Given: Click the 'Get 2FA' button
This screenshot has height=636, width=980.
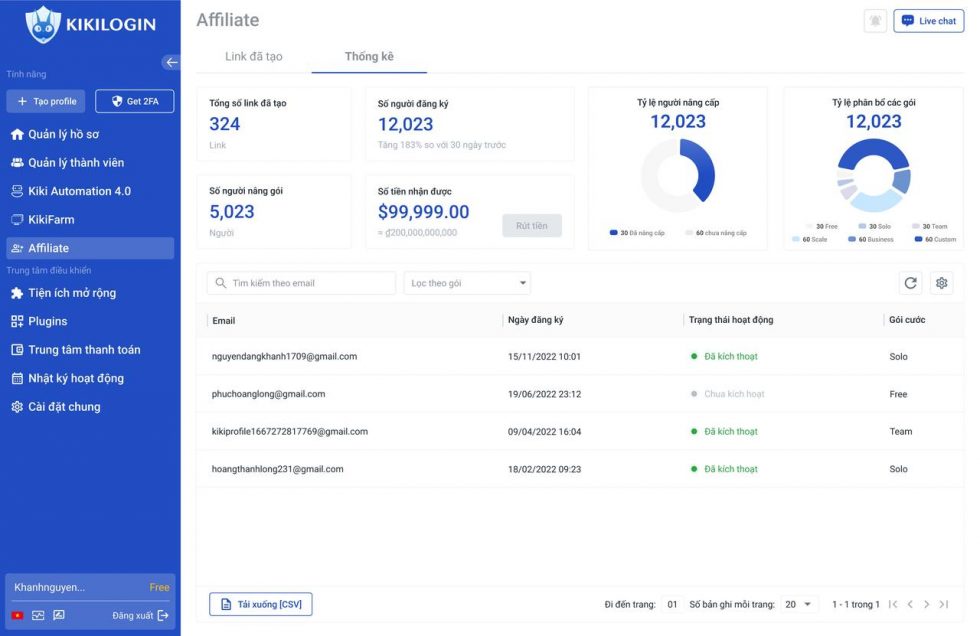Looking at the screenshot, I should [134, 101].
